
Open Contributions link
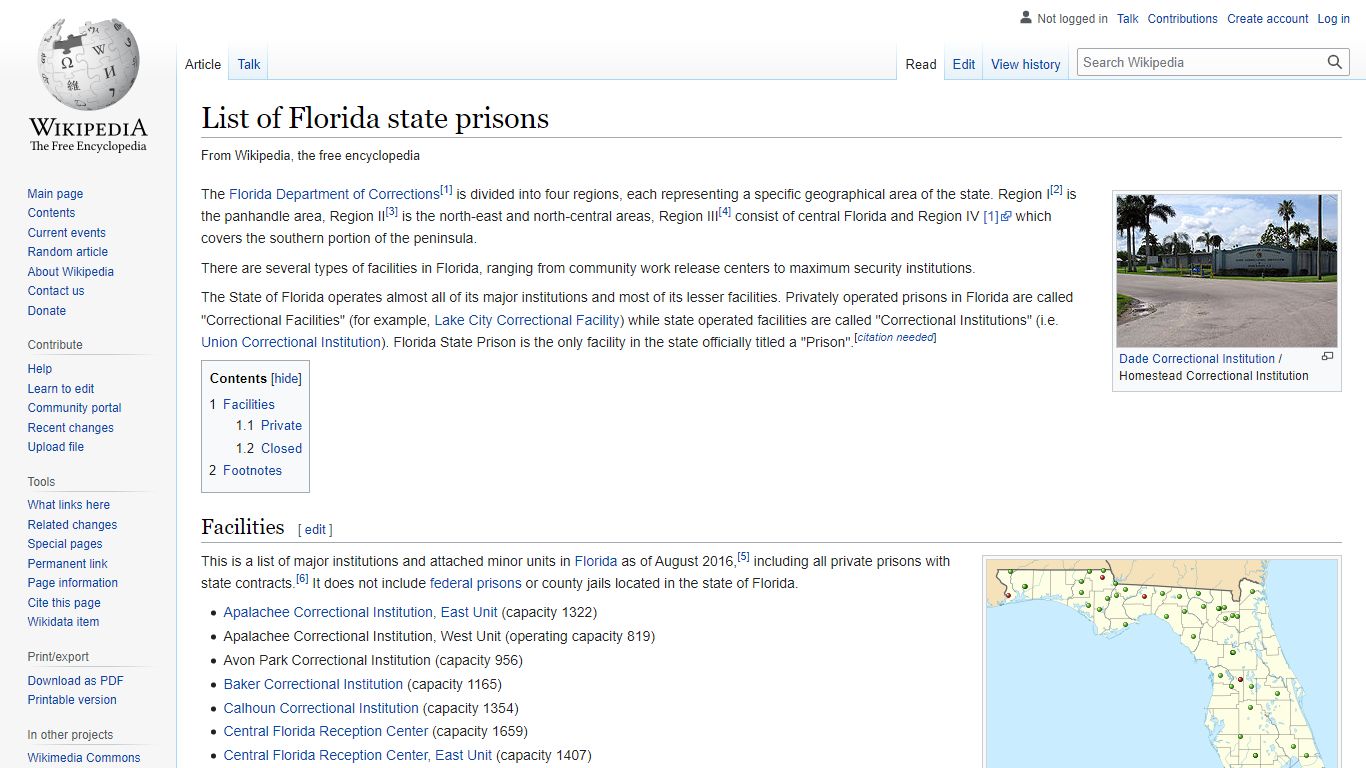[1183, 19]
